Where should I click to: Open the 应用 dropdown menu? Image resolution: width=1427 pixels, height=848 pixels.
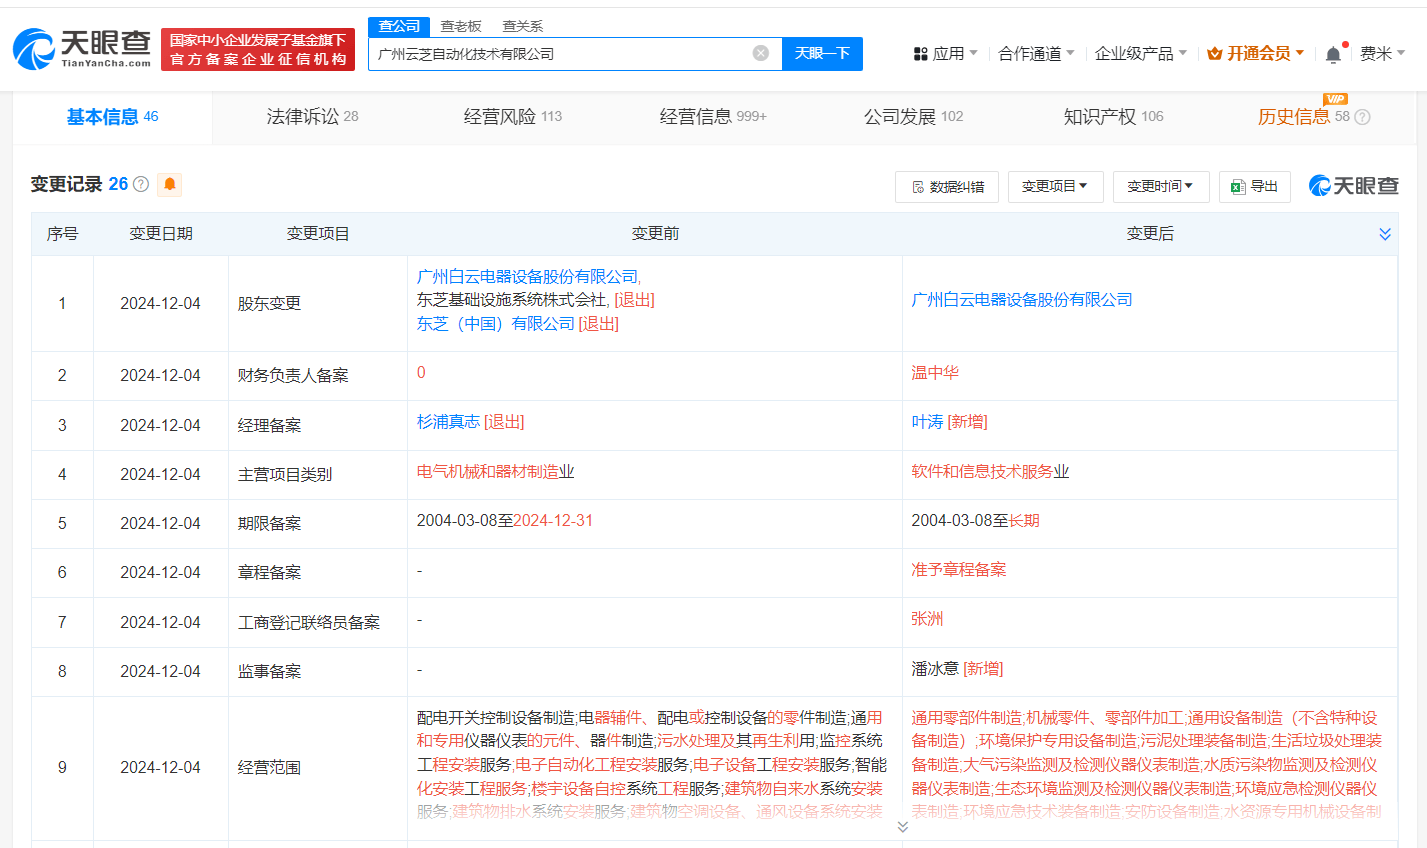click(x=946, y=54)
